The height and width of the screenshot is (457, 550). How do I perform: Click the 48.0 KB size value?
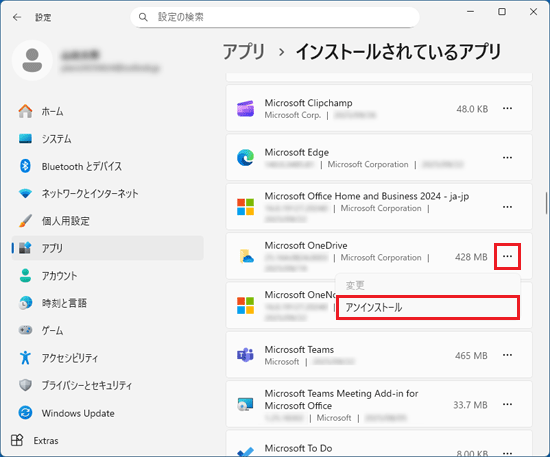point(472,109)
